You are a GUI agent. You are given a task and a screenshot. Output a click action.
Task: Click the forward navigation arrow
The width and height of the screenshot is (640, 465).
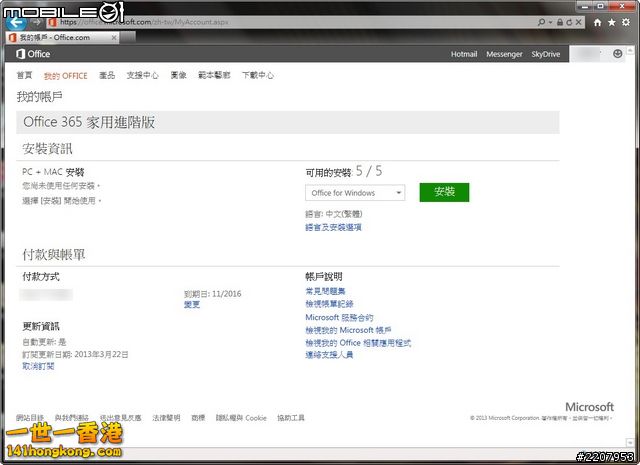click(36, 21)
